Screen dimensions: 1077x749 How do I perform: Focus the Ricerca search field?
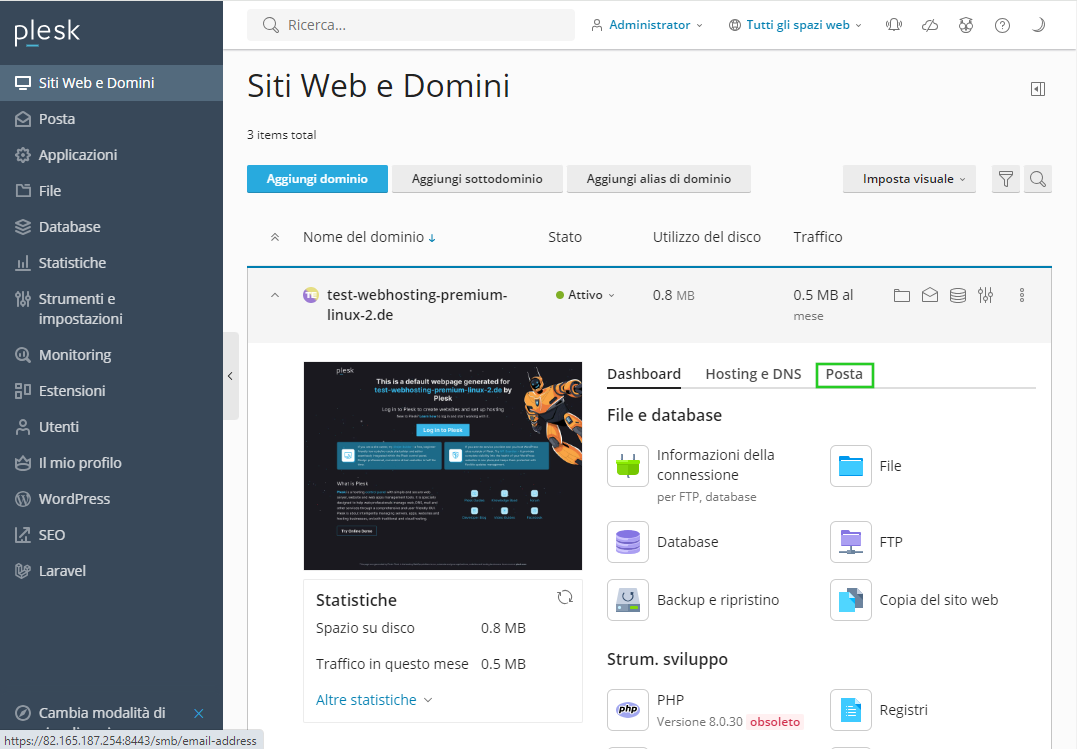pos(411,25)
